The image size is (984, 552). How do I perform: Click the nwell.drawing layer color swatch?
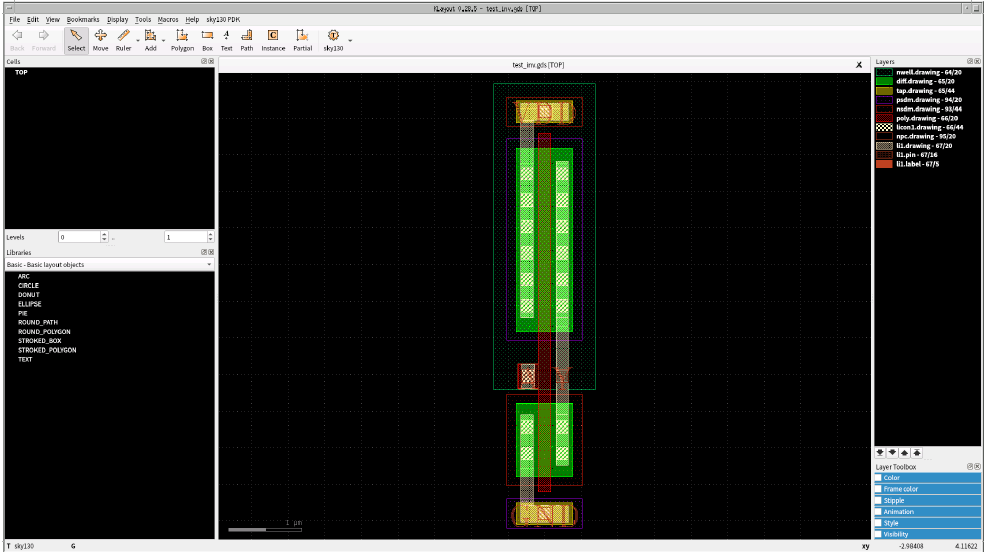[884, 72]
